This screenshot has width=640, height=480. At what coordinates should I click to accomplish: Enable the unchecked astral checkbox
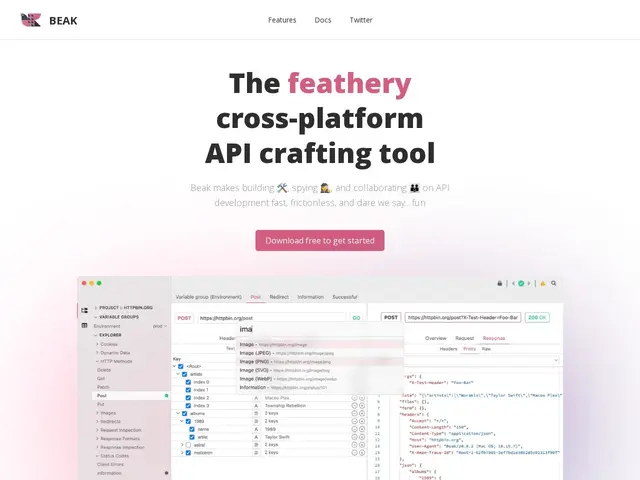click(188, 445)
